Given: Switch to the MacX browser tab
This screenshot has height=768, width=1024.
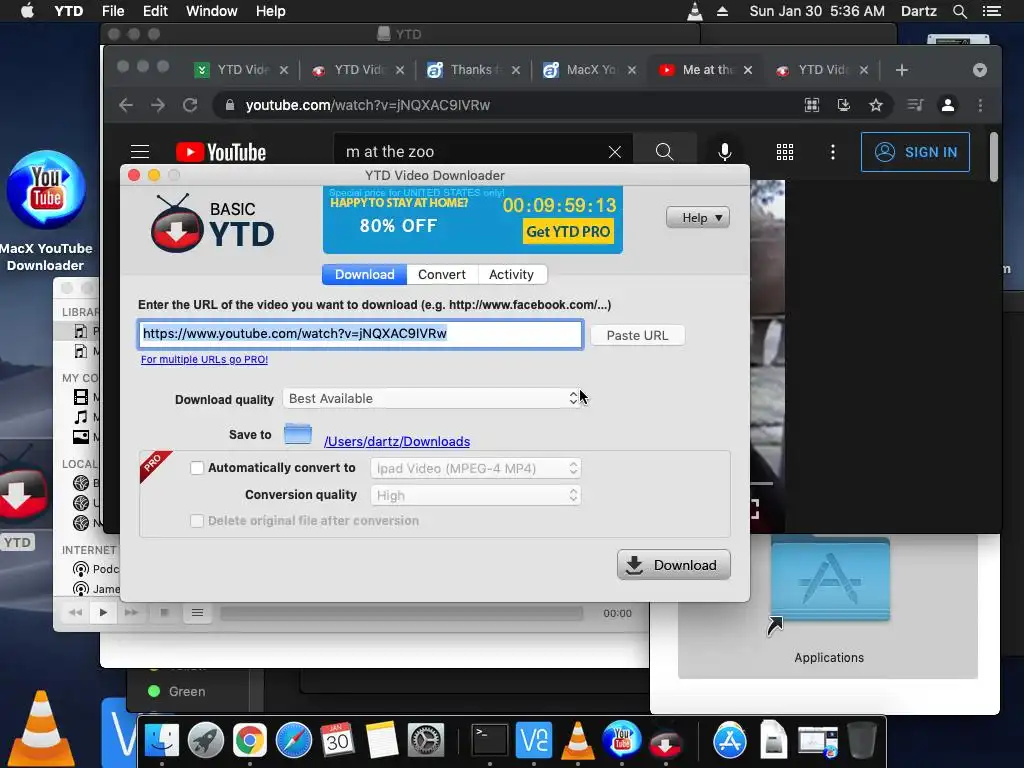Looking at the screenshot, I should [588, 70].
